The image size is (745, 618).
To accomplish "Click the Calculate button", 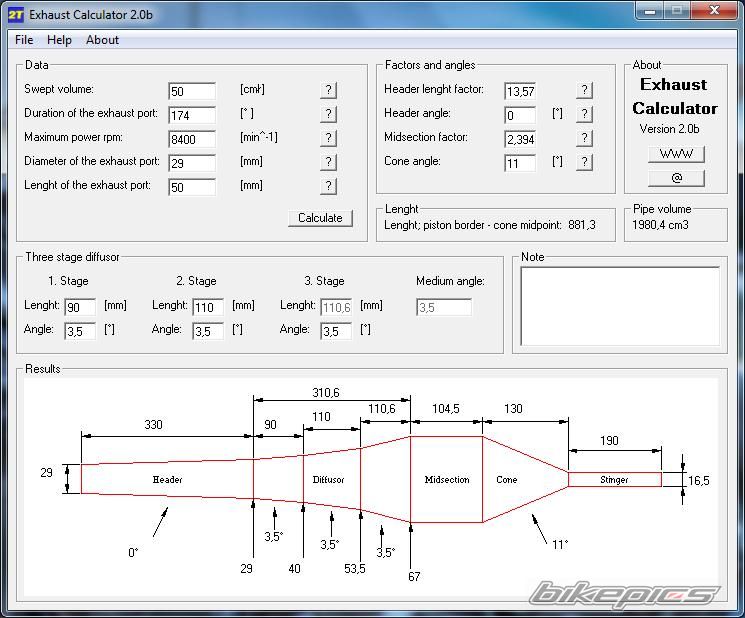I will click(x=320, y=218).
